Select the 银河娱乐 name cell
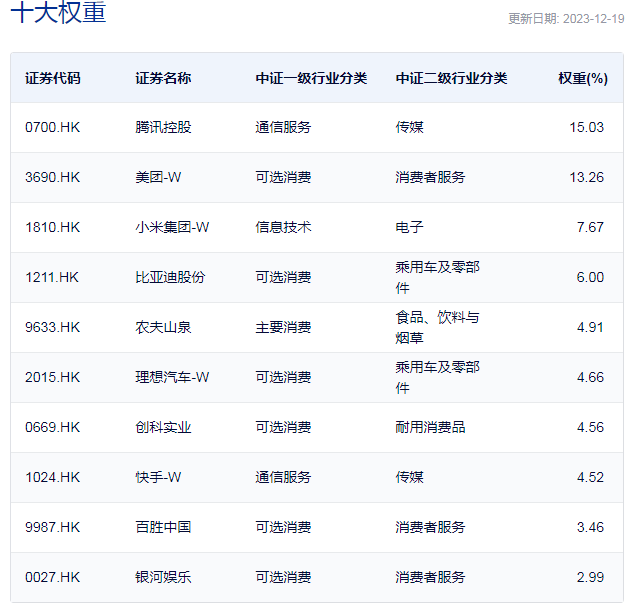Screen dimensions: 629x611 tap(163, 577)
